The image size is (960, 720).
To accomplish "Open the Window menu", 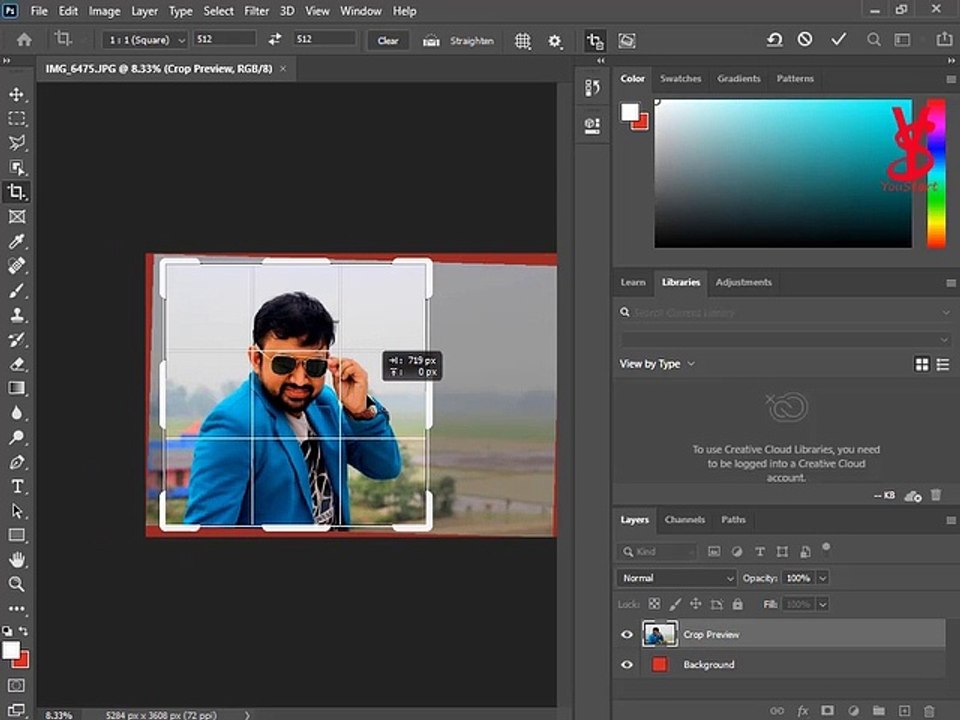I will pyautogui.click(x=361, y=11).
